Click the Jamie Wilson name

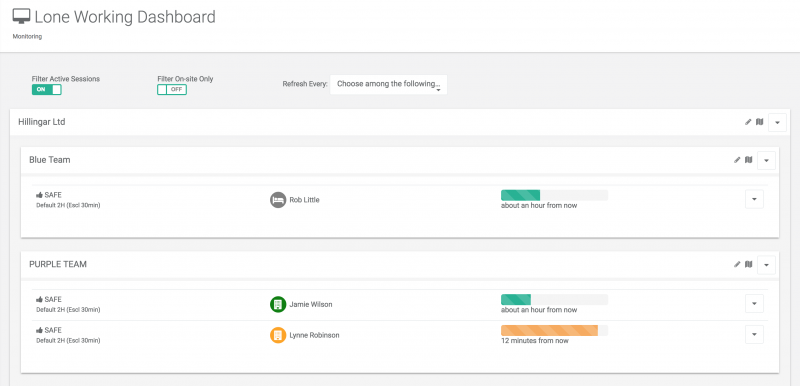click(x=311, y=304)
